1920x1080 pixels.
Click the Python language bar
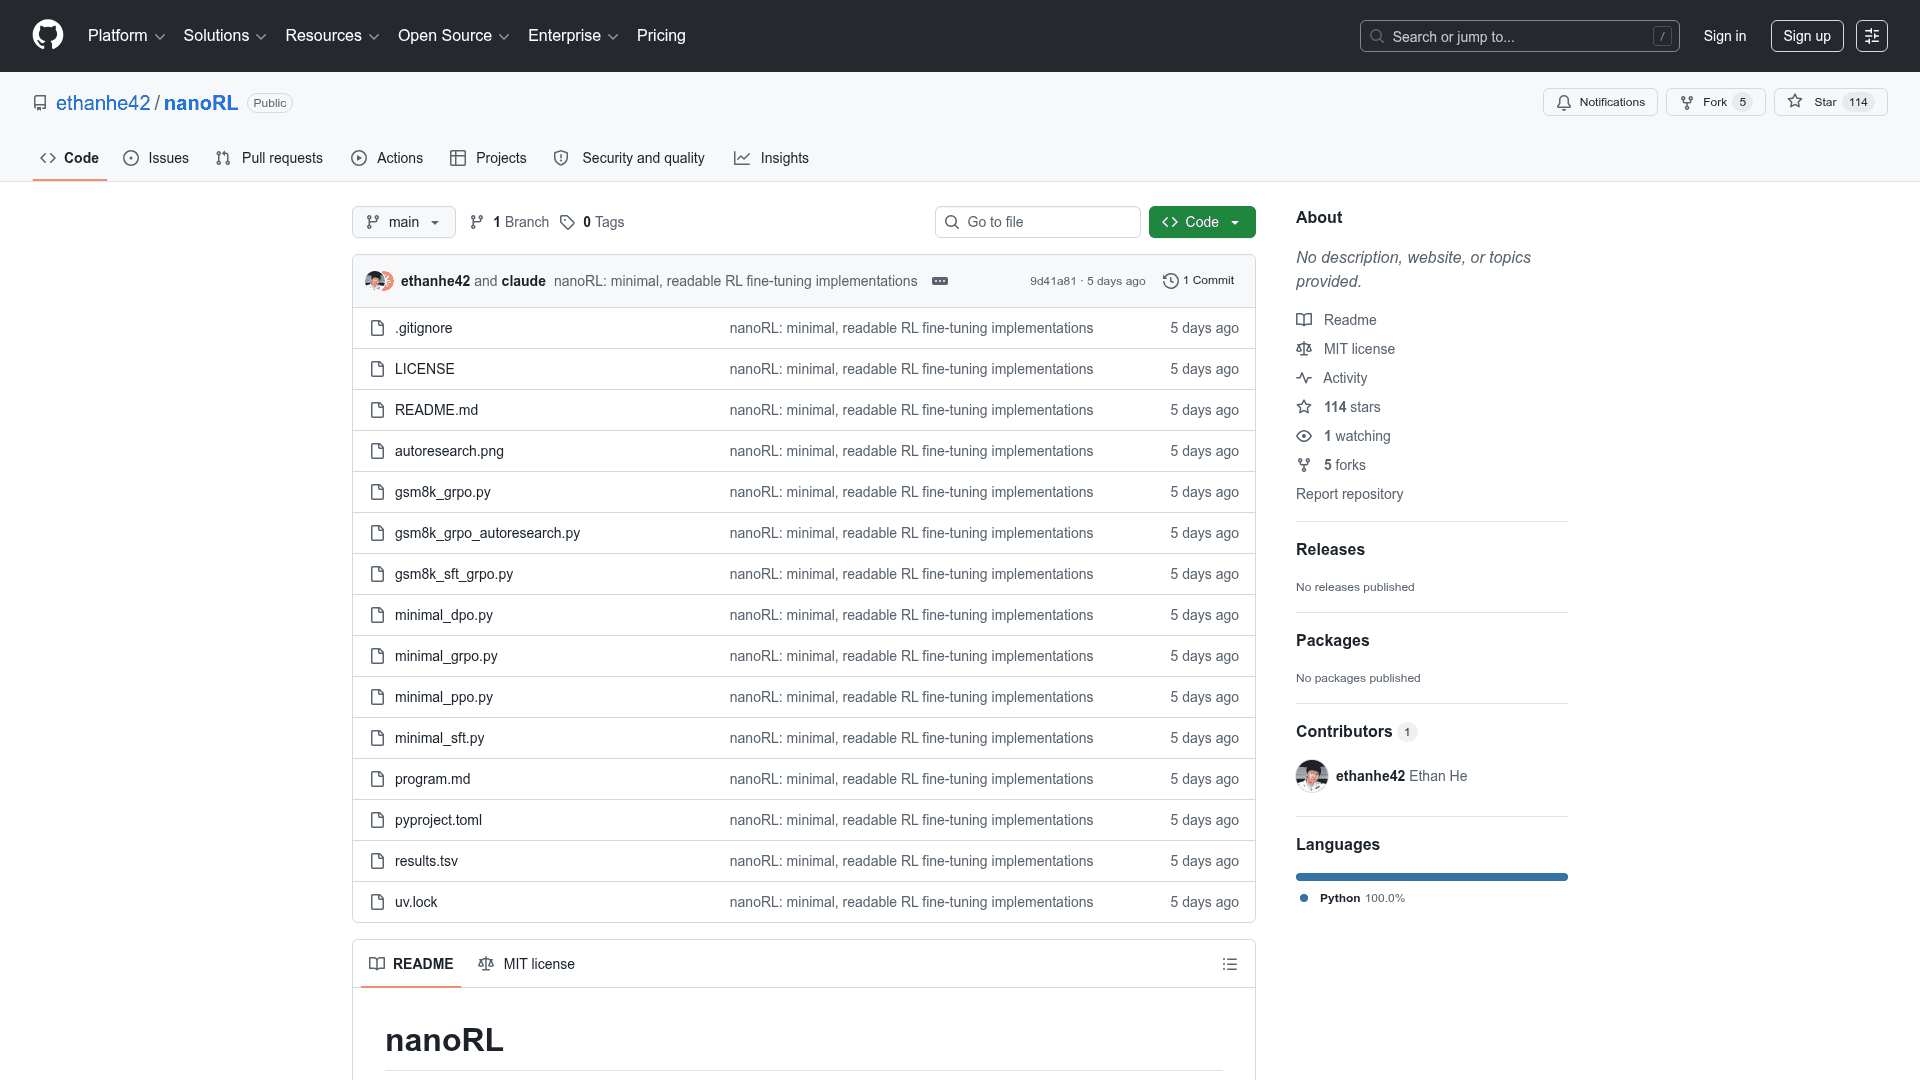[x=1432, y=877]
